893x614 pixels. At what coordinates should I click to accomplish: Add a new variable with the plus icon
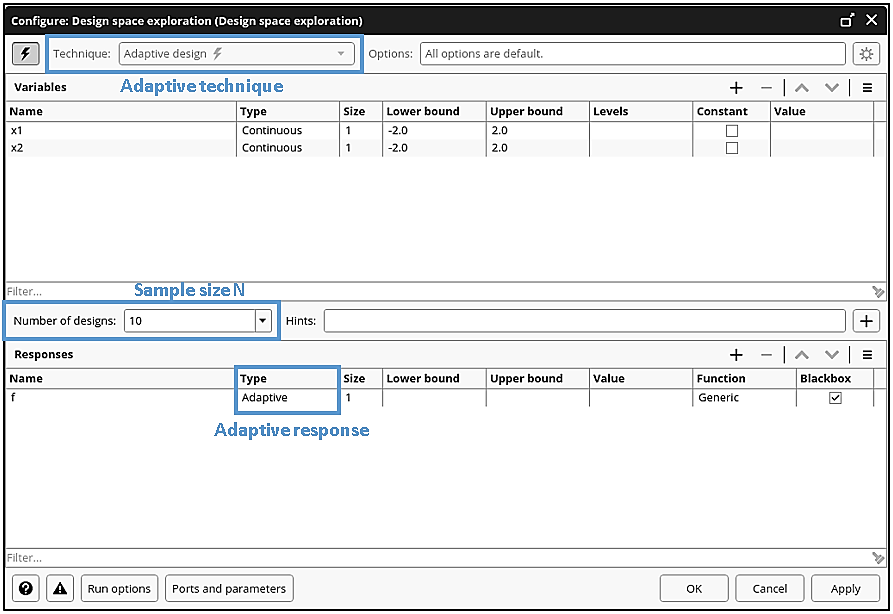tap(736, 88)
